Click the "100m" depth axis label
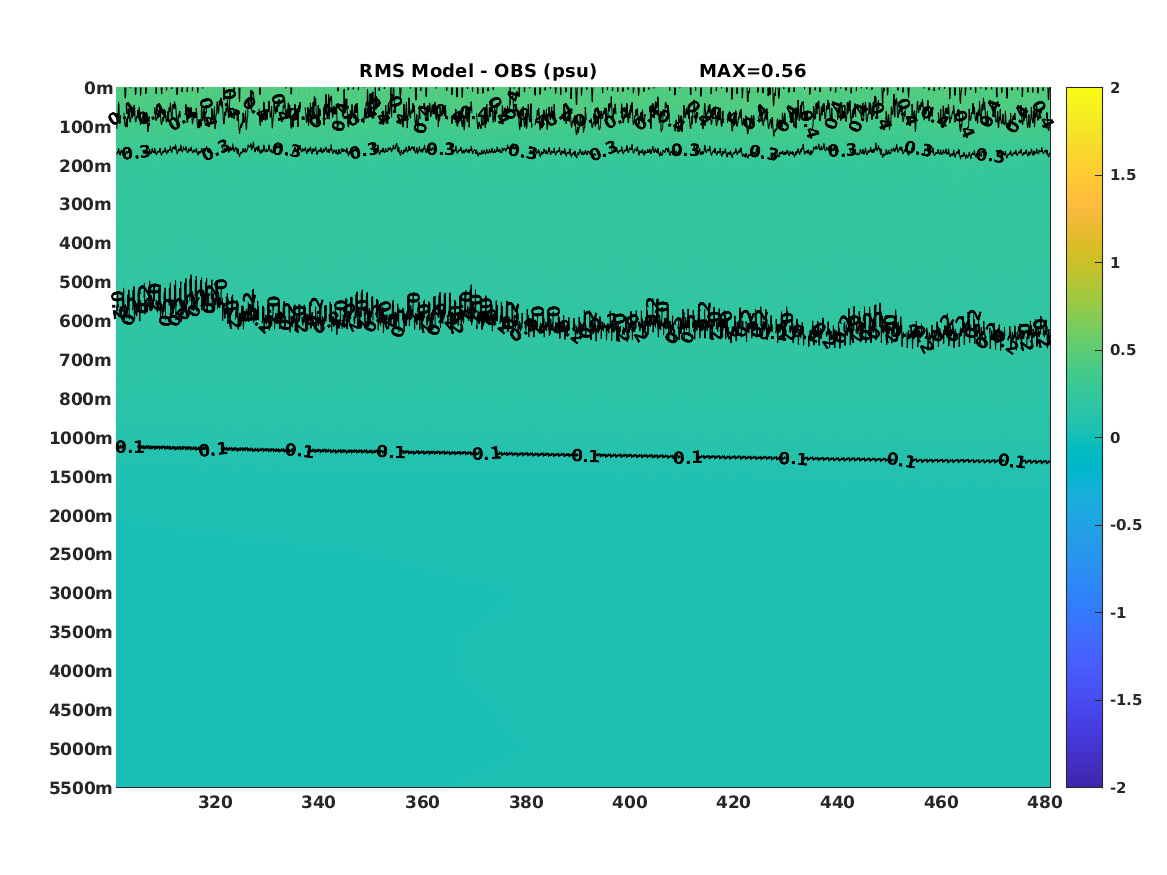Viewport: 1167px width, 875px height. tap(86, 127)
